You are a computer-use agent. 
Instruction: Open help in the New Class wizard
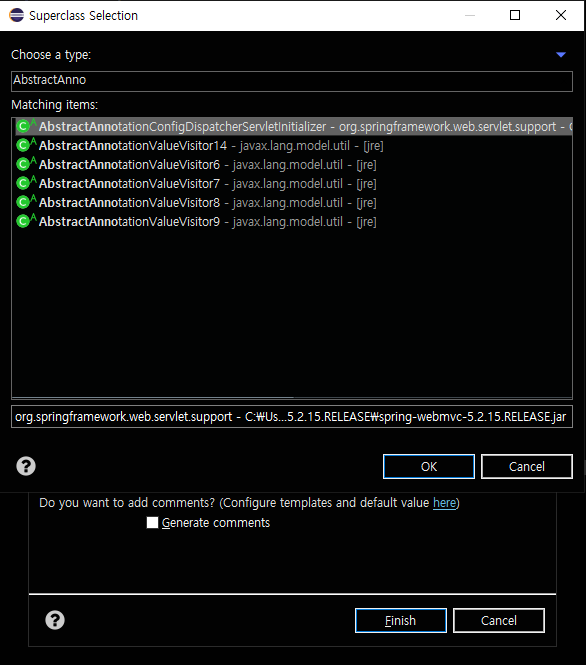55,620
